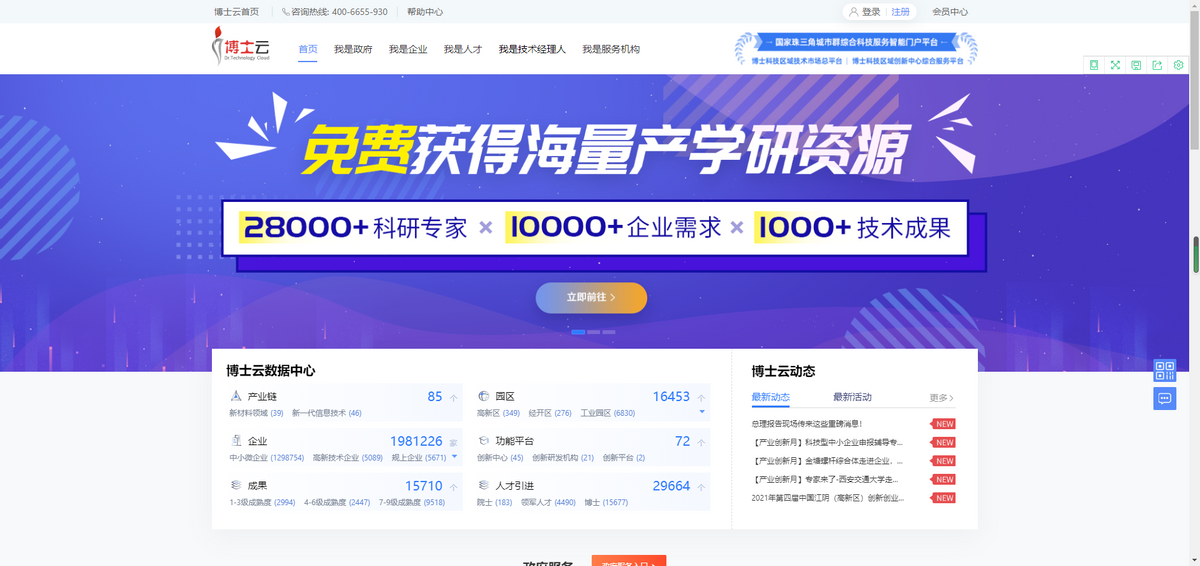Screen dimensions: 1200x566
Task: Click the 人才引进 stack icon
Action: tap(483, 485)
